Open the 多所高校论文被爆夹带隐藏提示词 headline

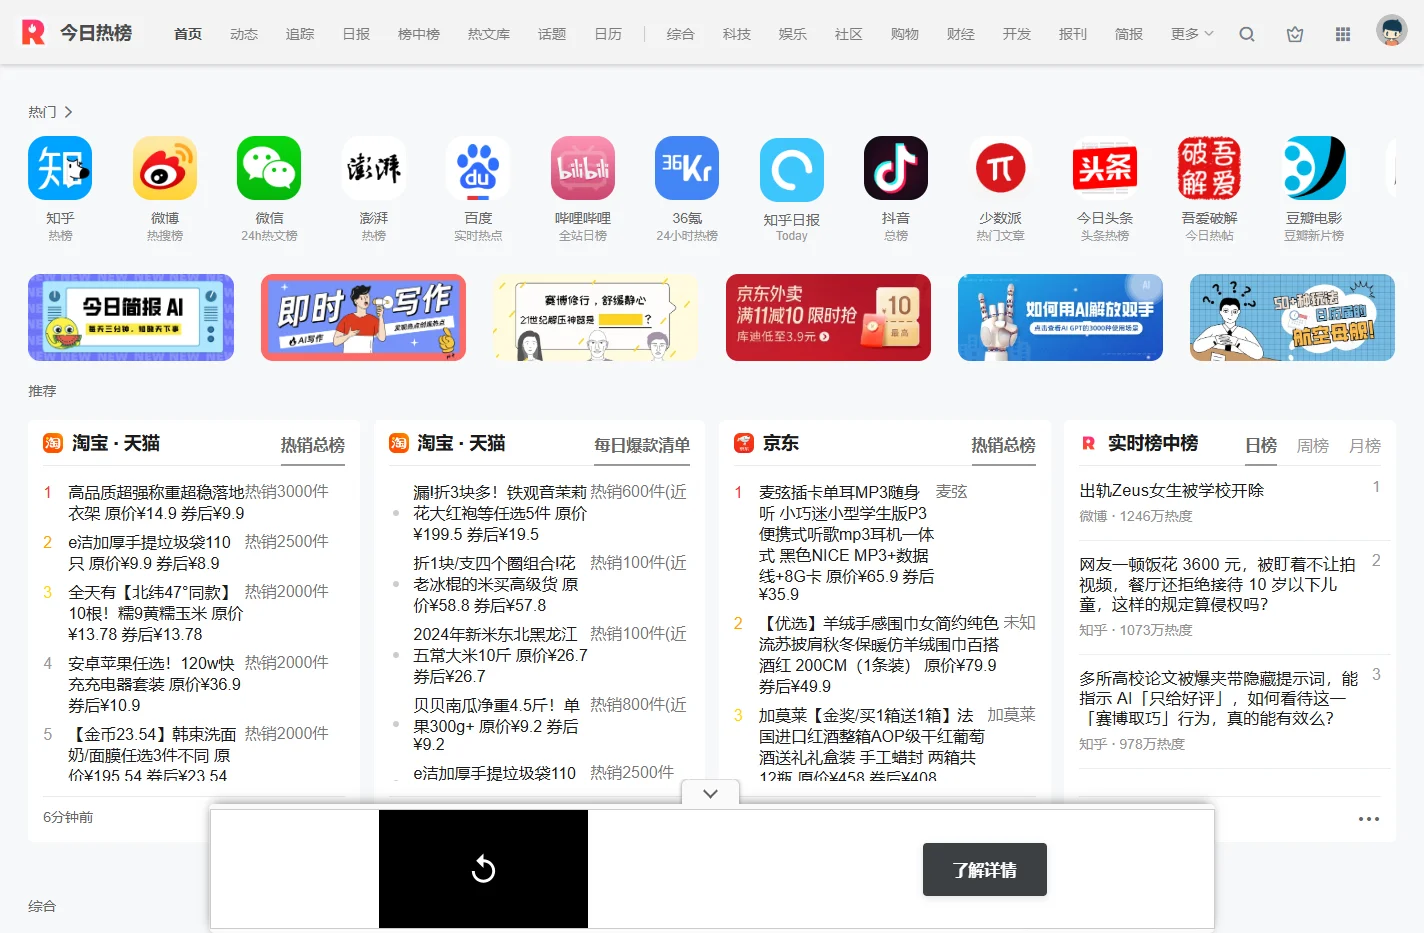click(x=1218, y=698)
